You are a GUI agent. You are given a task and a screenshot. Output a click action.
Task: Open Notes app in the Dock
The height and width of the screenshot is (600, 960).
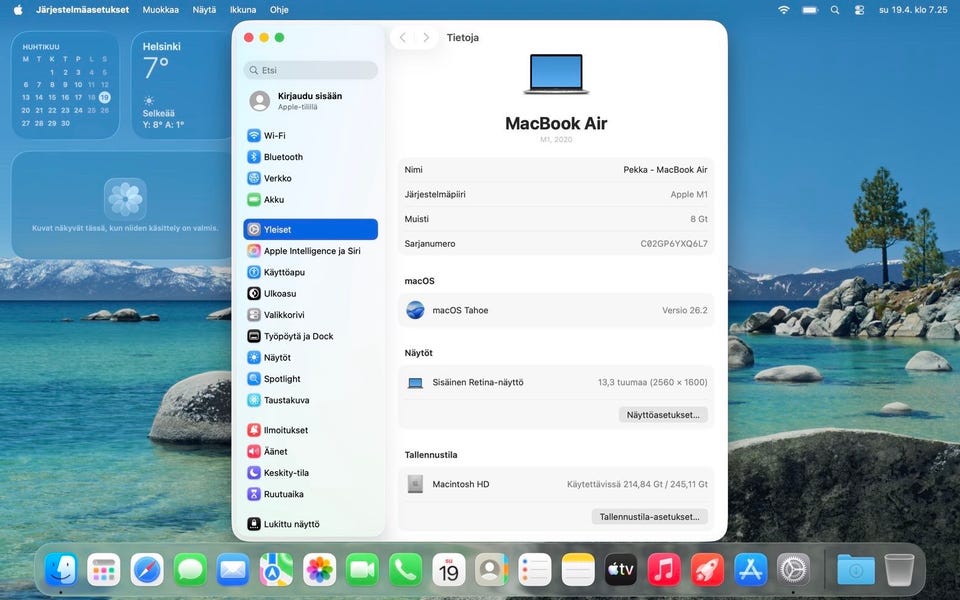tap(578, 570)
